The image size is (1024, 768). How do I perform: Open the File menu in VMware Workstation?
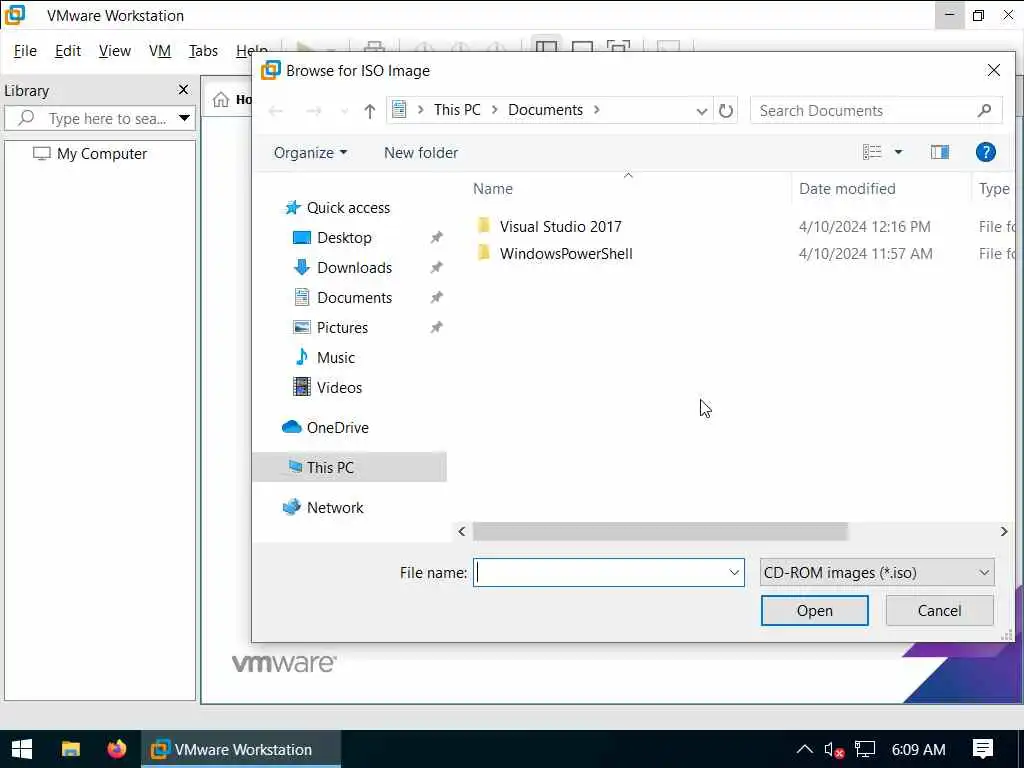[25, 51]
